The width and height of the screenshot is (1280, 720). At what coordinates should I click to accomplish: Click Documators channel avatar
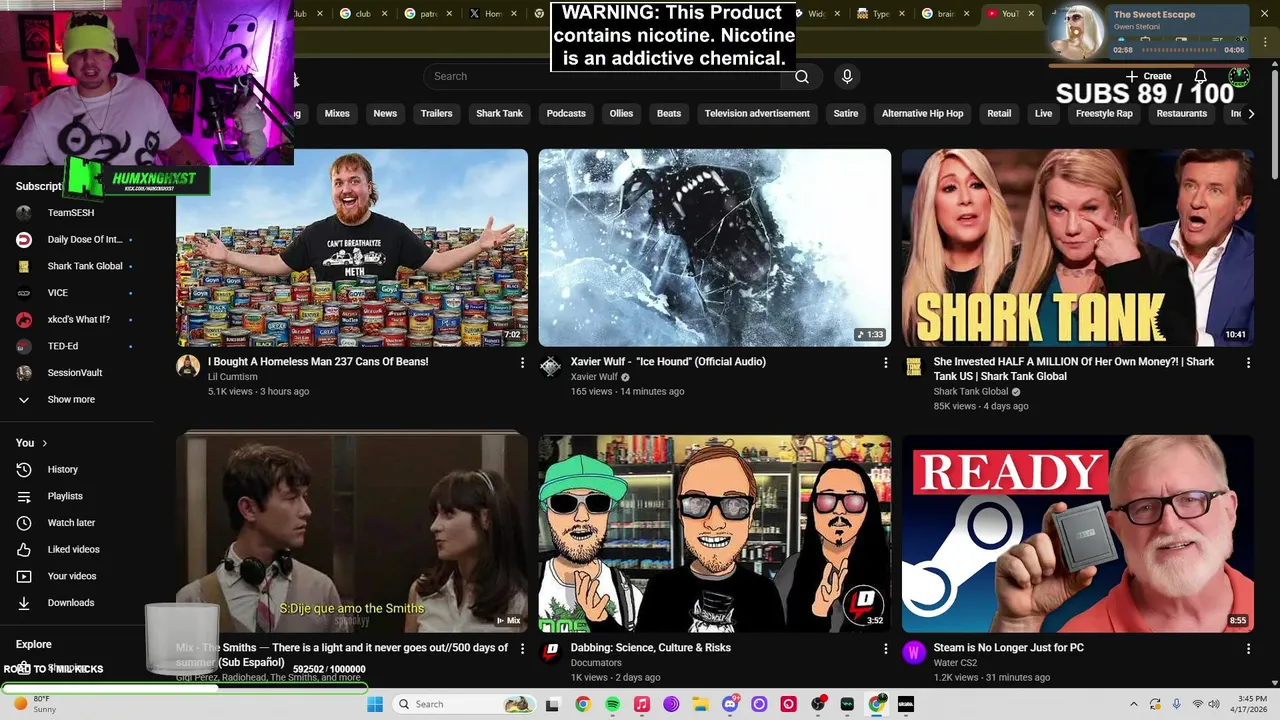click(551, 652)
